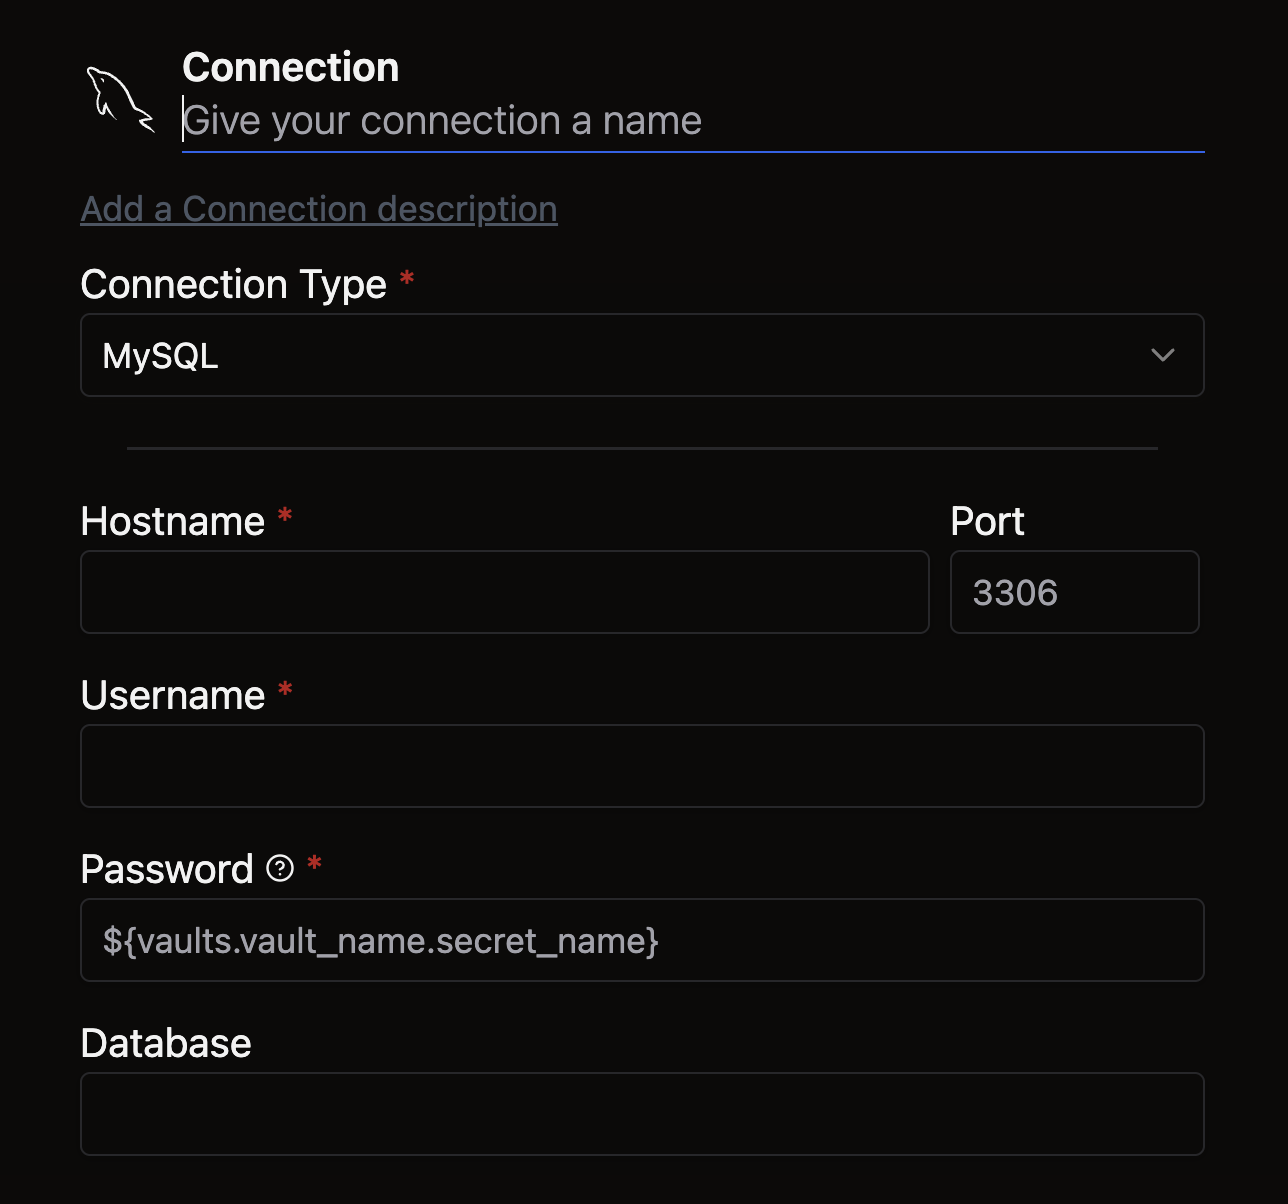Click the Password label text
Viewport: 1288px width, 1204px height.
pyautogui.click(x=166, y=869)
